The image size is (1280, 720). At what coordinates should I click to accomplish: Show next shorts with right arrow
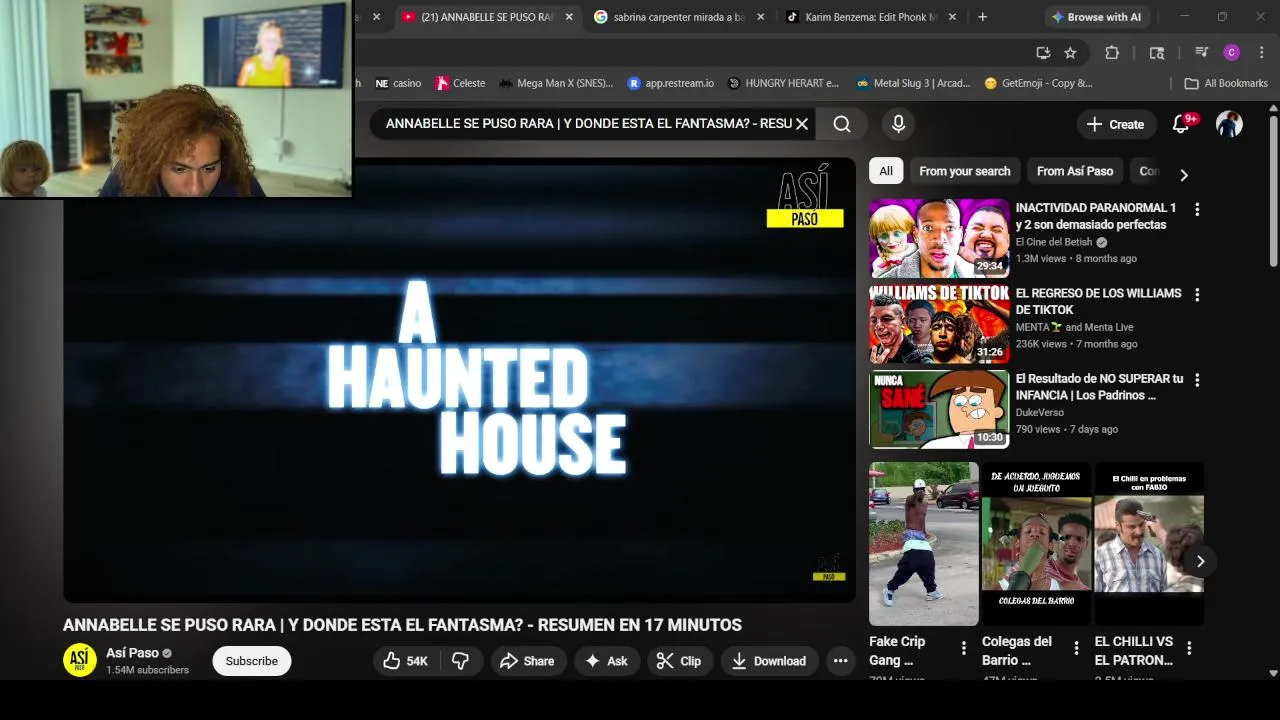(x=1200, y=561)
